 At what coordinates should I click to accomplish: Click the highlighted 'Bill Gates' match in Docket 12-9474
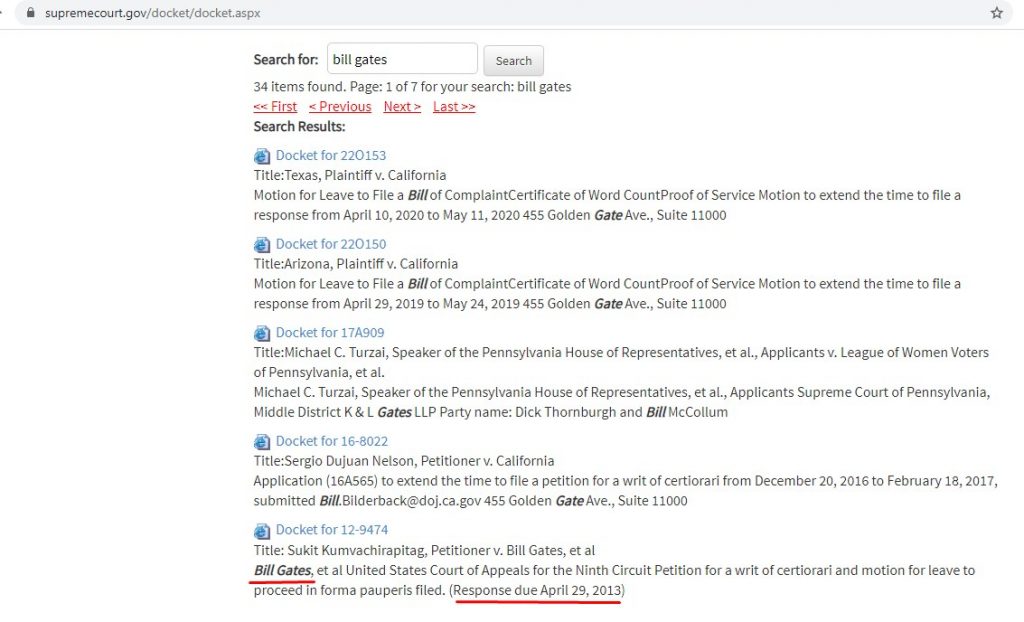[282, 570]
